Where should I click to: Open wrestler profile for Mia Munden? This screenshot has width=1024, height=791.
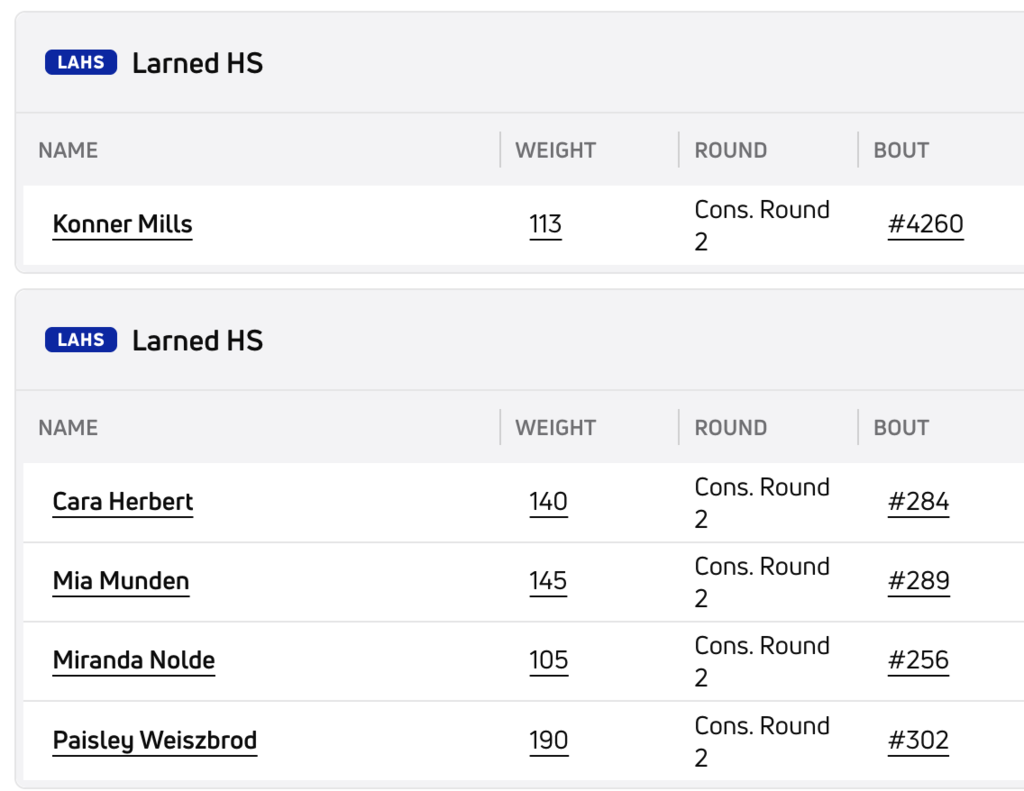tap(120, 581)
